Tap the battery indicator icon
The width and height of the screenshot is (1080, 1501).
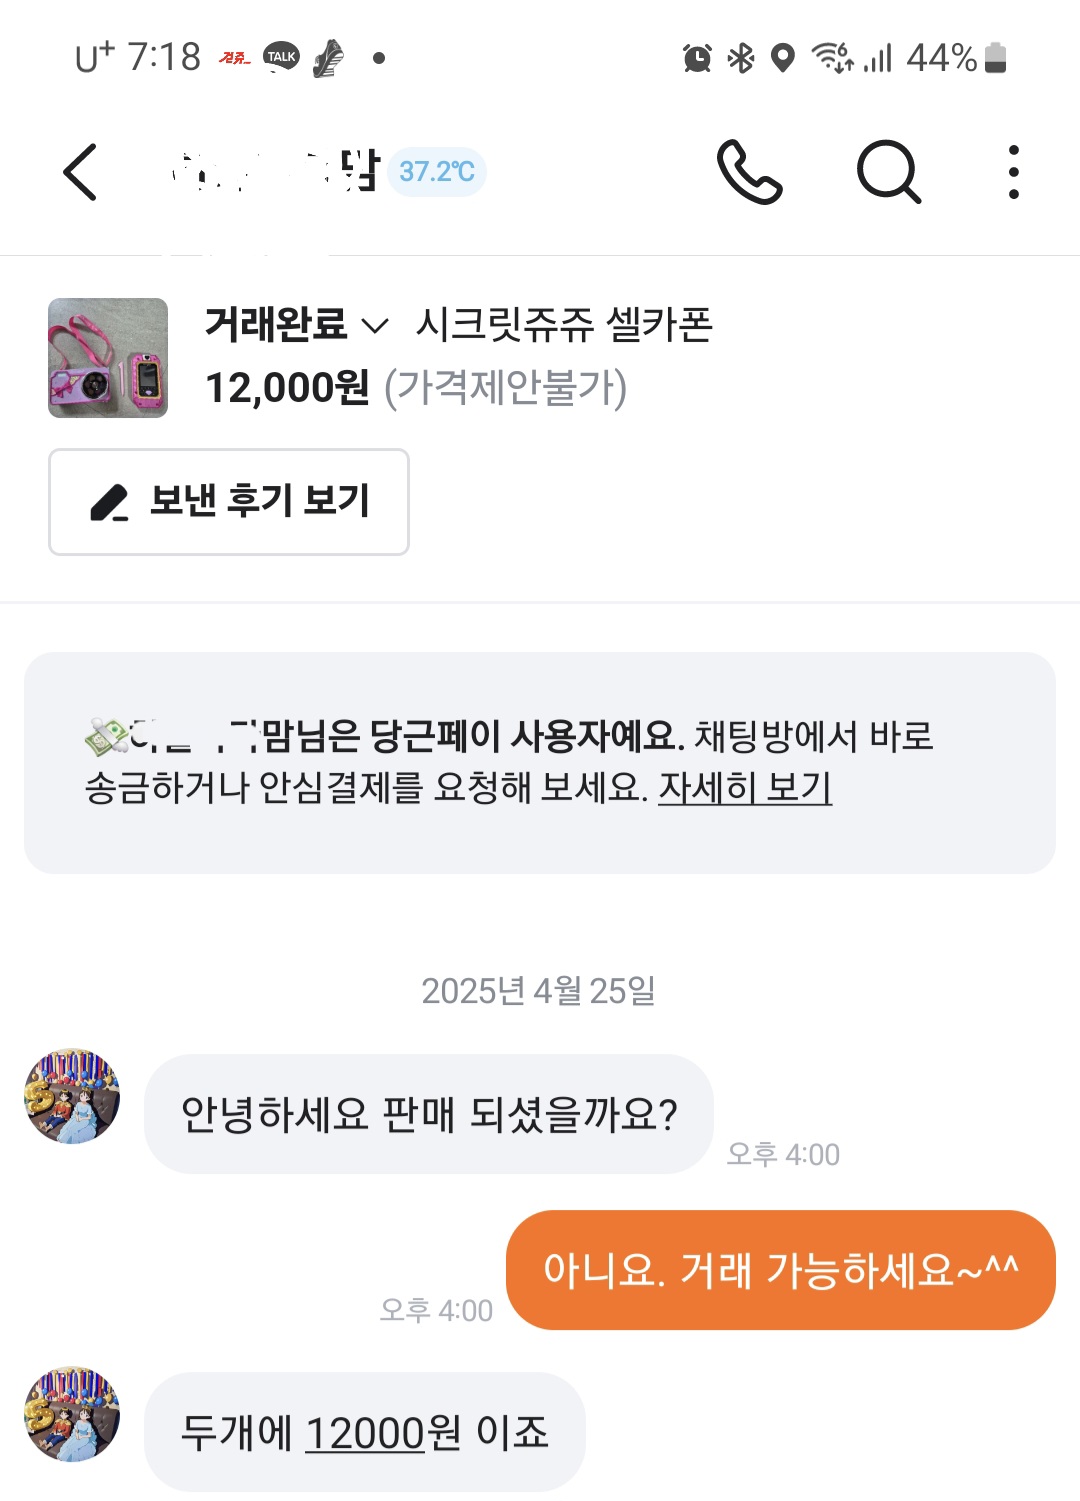click(x=995, y=58)
